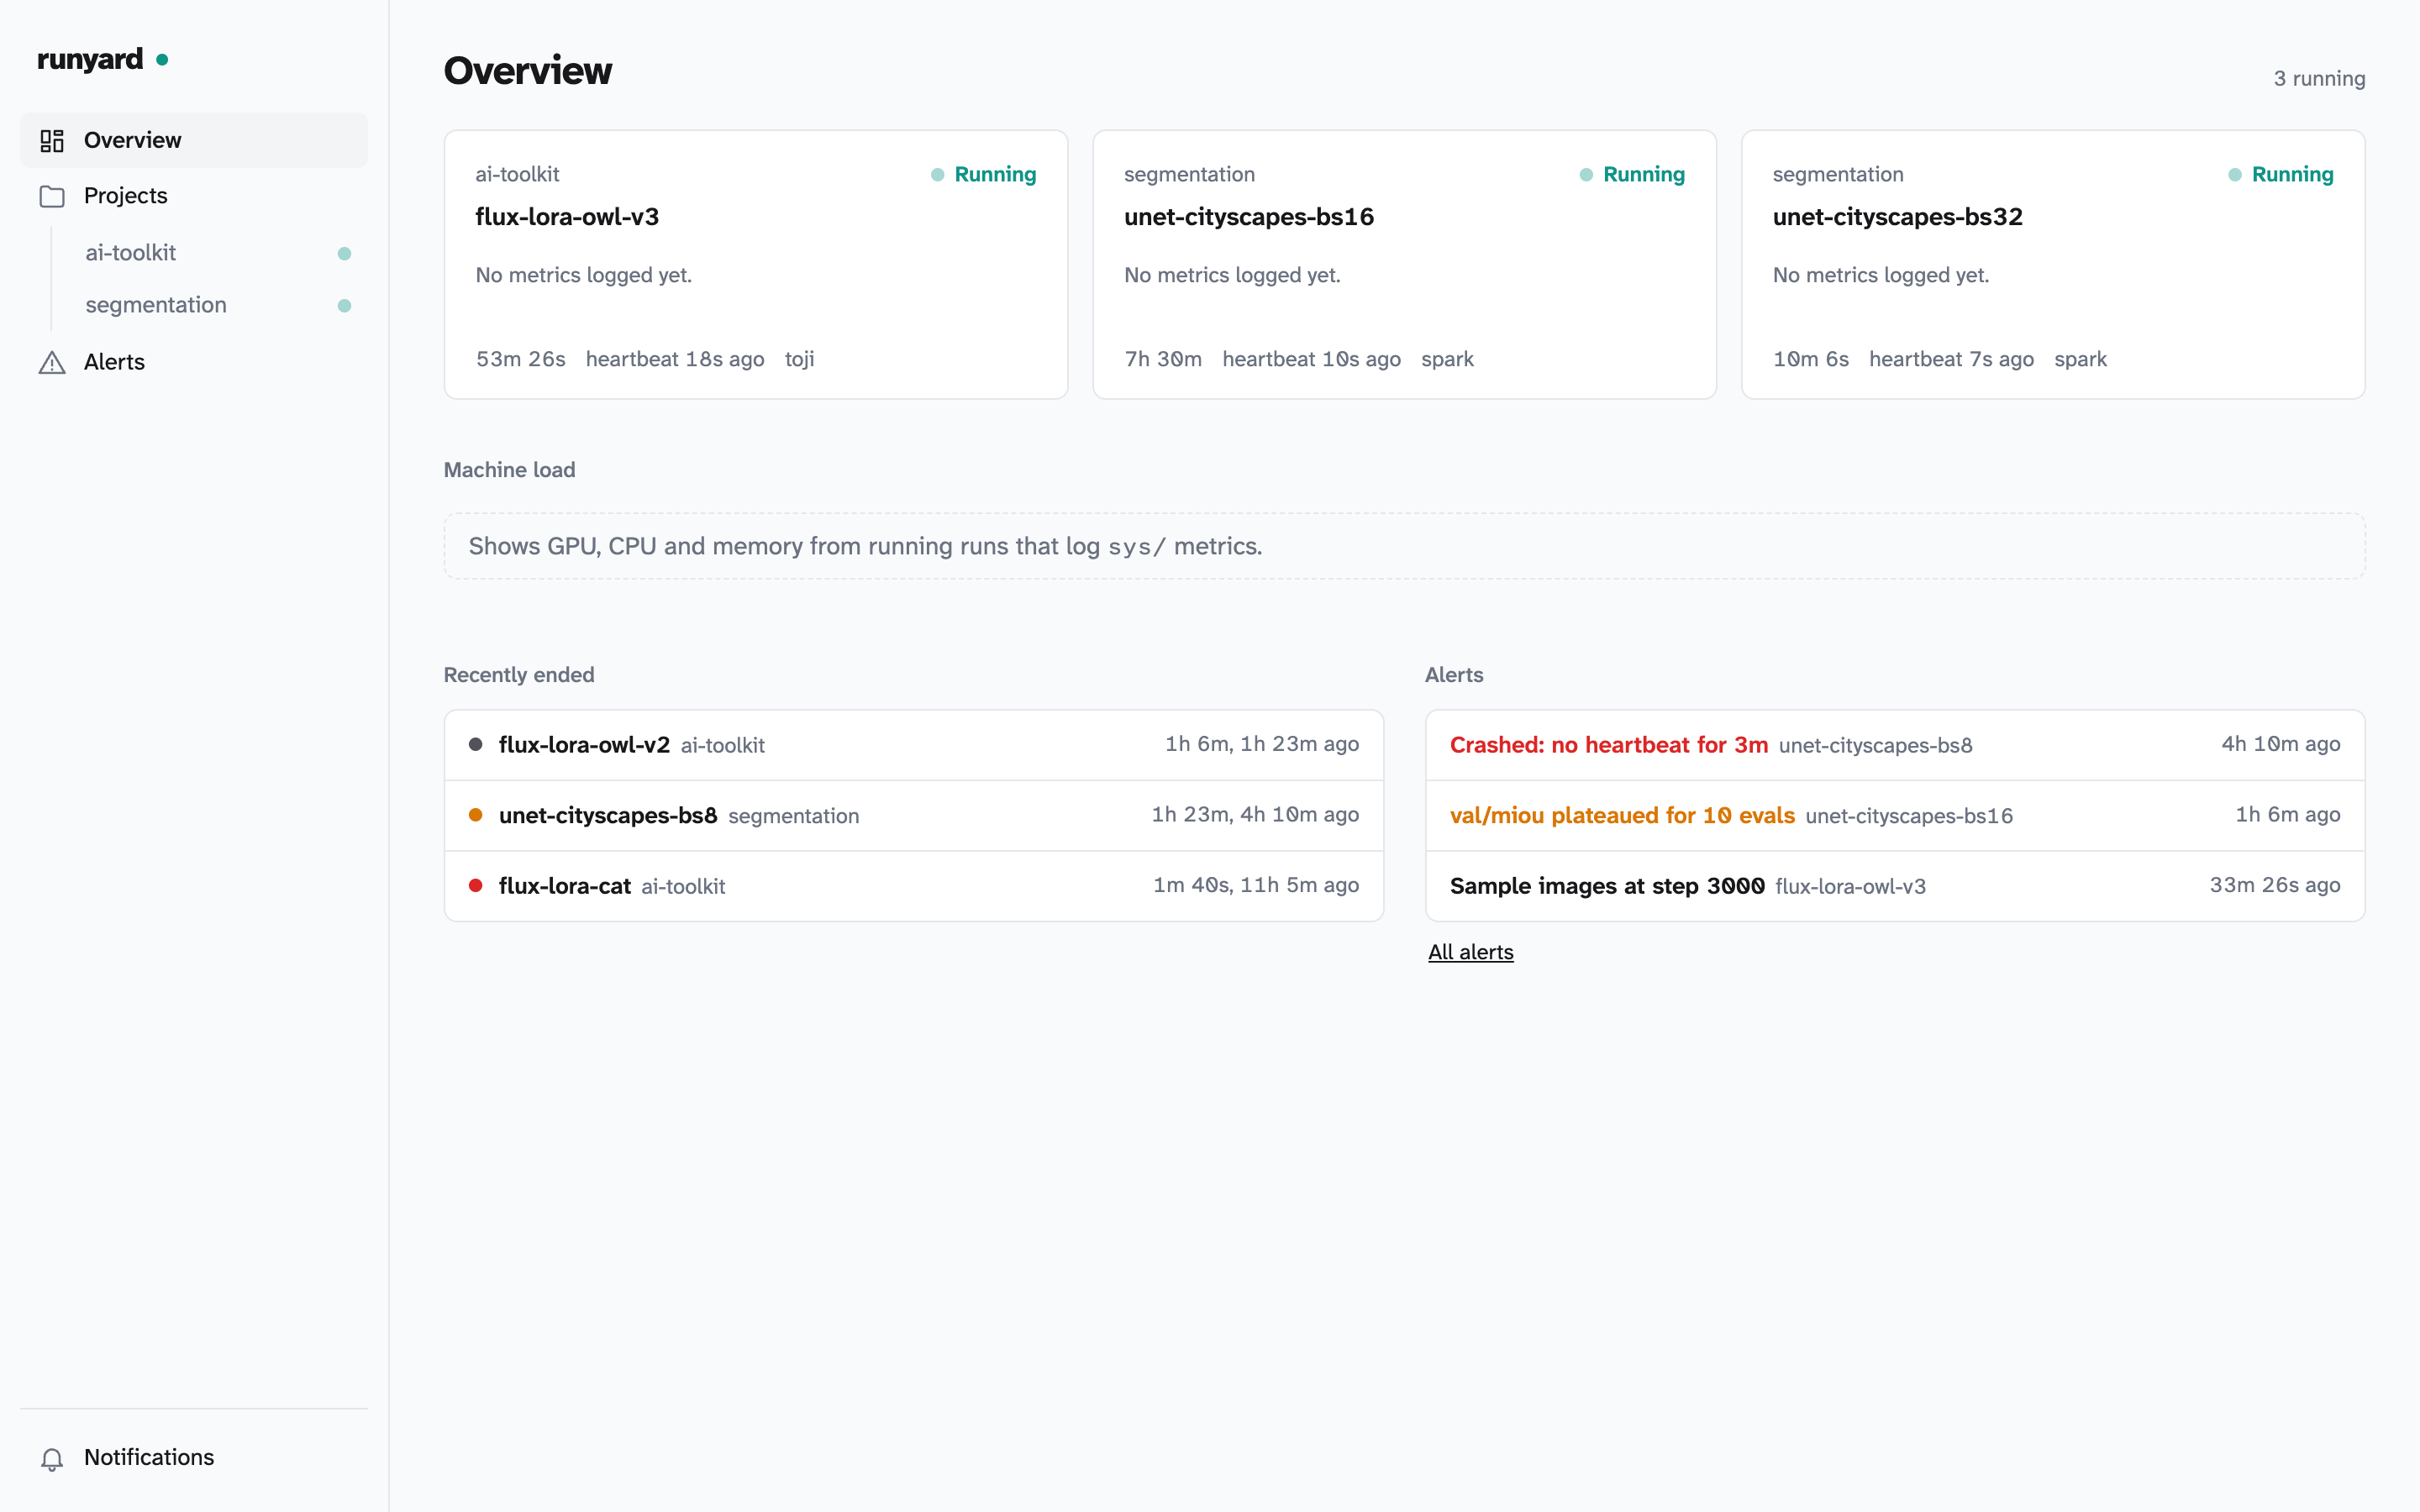Click the status dot beside ai-toolkit project
Screen dimensions: 2420x1512
[x=344, y=253]
